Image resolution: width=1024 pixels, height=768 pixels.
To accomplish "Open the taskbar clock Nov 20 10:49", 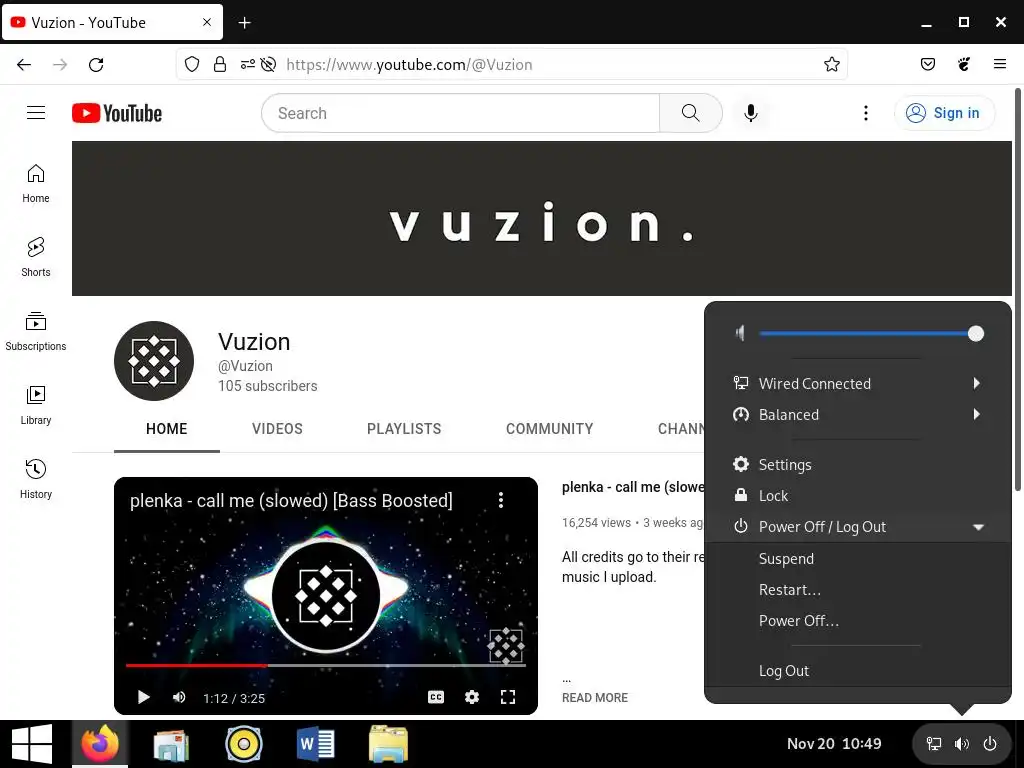I will (834, 744).
